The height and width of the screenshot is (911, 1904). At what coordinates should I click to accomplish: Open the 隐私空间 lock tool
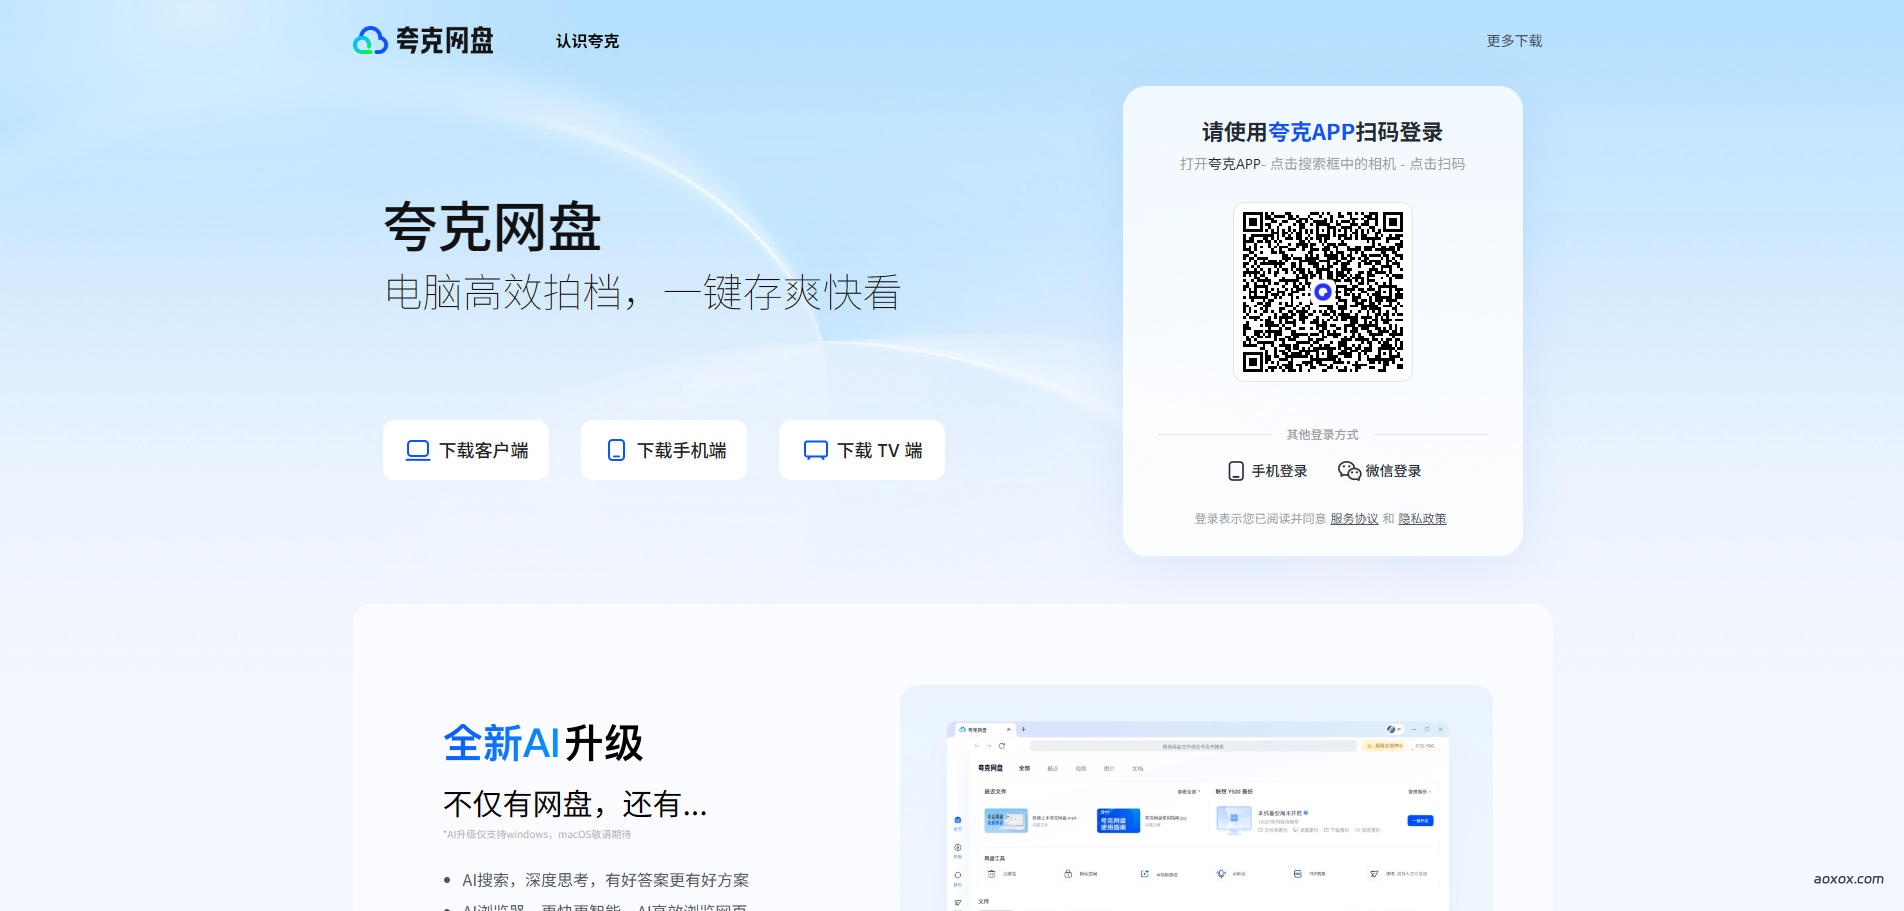1068,873
